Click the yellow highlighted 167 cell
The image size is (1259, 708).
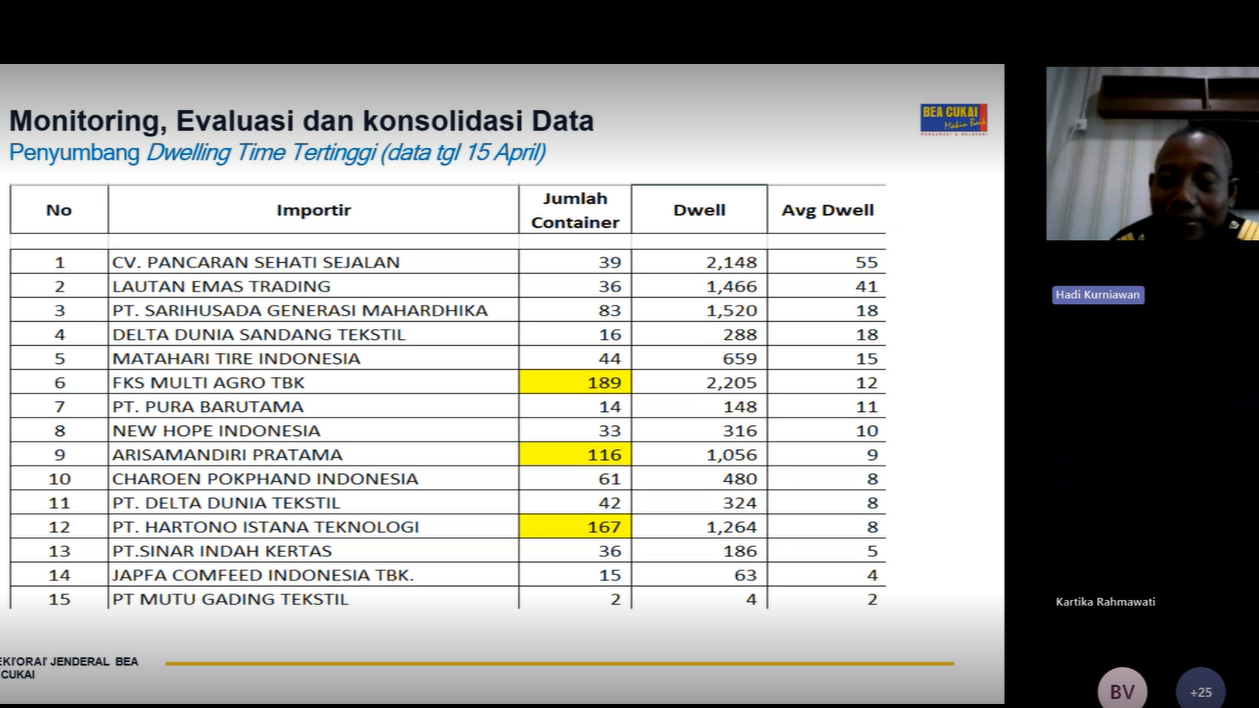[575, 526]
